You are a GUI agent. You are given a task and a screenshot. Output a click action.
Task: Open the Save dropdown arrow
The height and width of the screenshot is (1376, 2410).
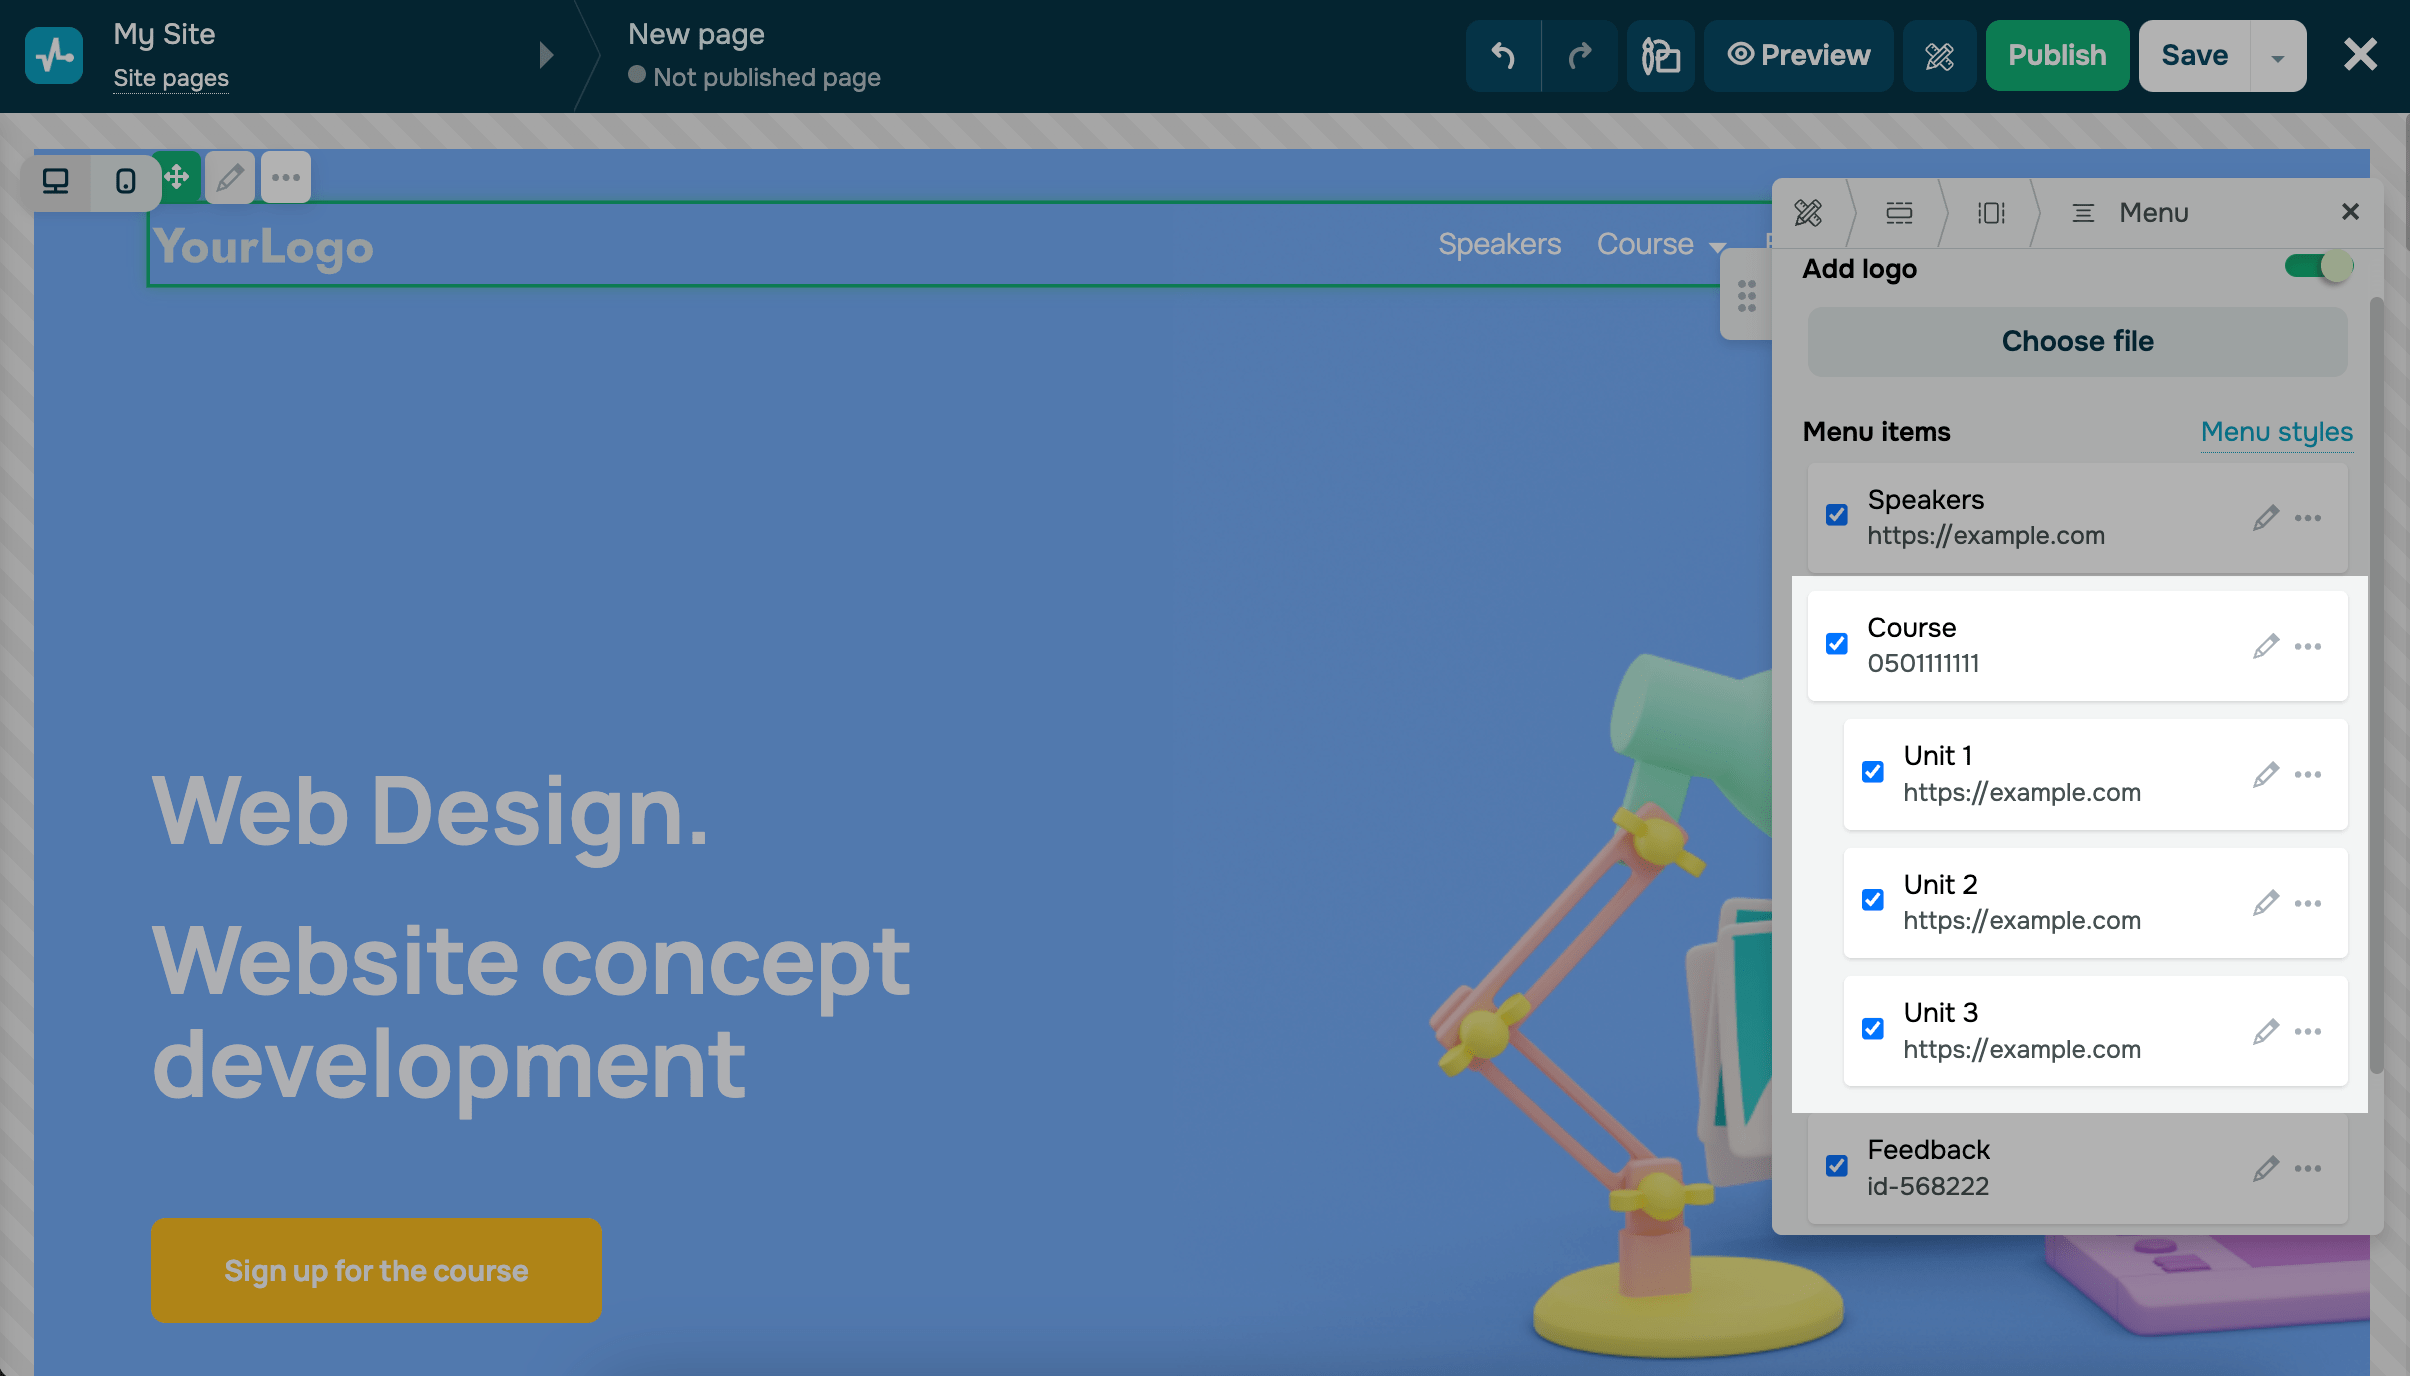tap(2278, 56)
